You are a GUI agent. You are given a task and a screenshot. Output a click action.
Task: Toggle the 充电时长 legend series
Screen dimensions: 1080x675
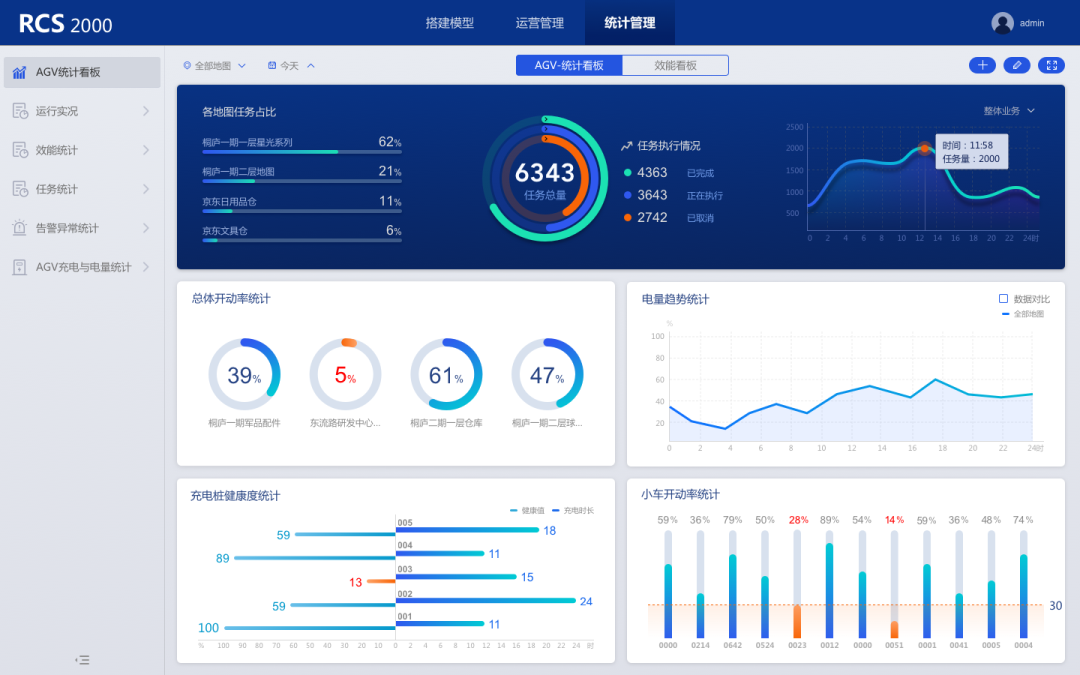tap(573, 510)
